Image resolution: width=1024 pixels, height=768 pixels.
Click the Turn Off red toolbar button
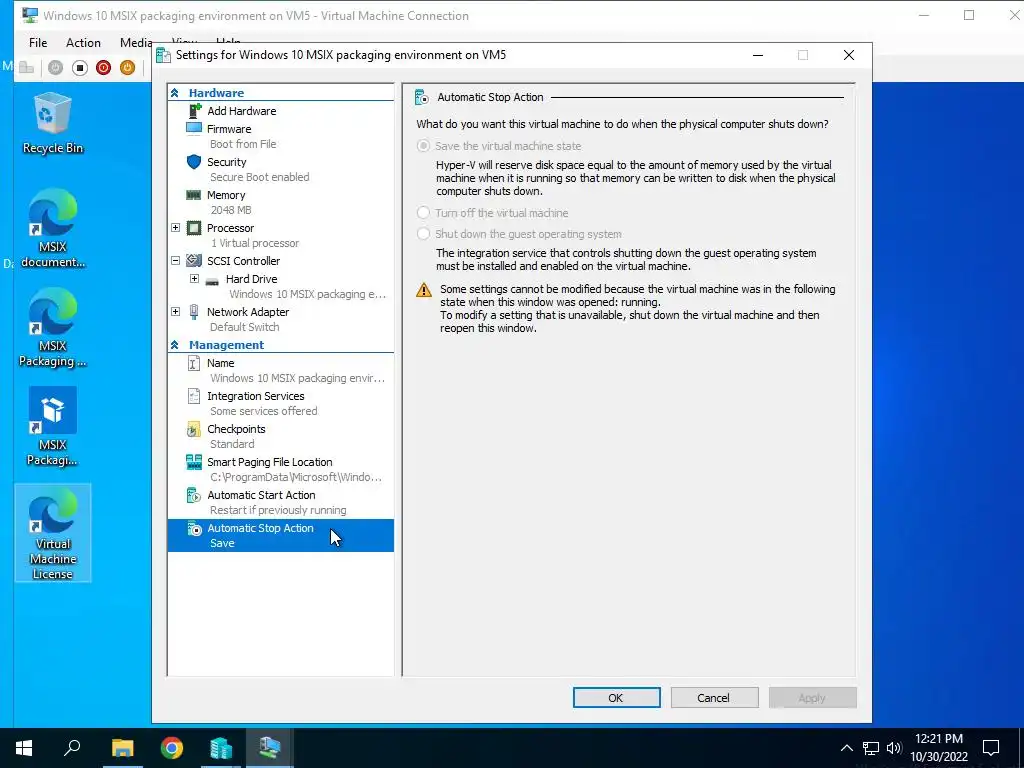(103, 67)
